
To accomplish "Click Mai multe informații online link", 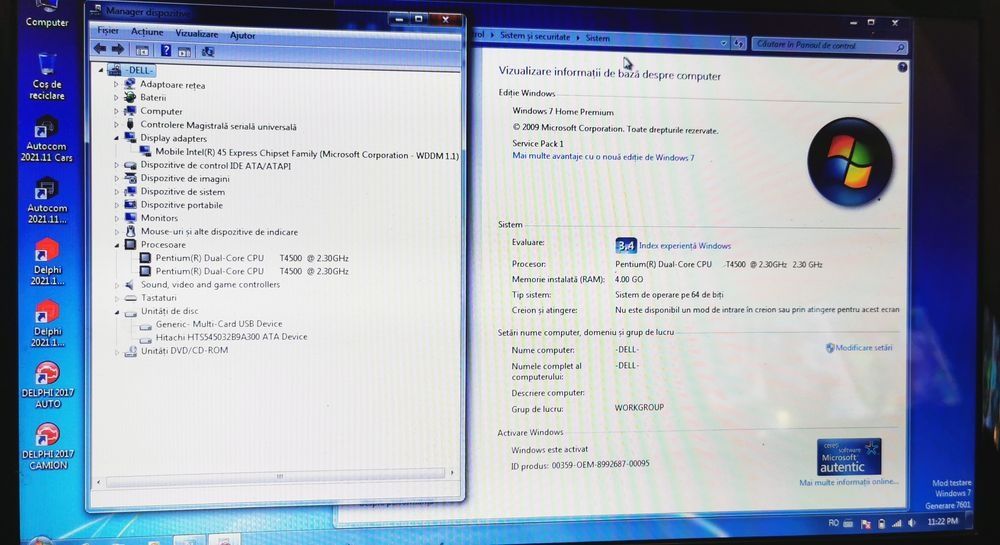I will coord(848,482).
